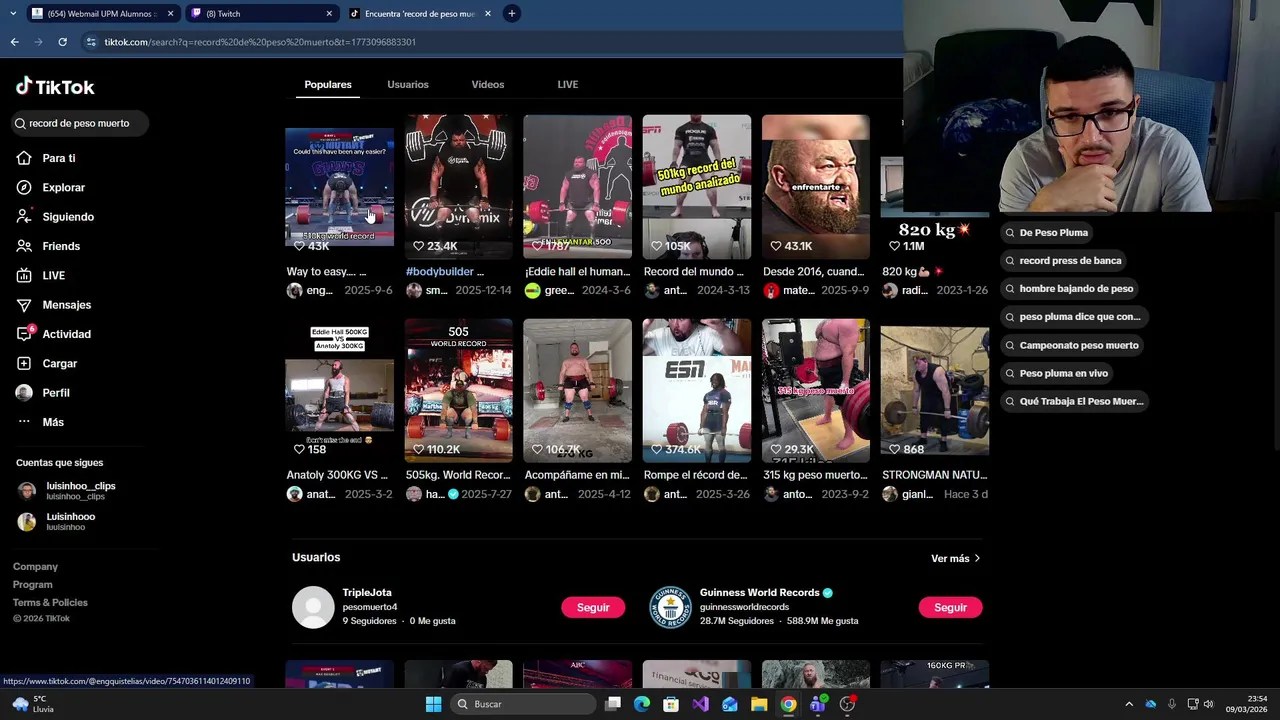Image resolution: width=1280 pixels, height=720 pixels.
Task: Open Actividad notifications
Action: point(54,334)
